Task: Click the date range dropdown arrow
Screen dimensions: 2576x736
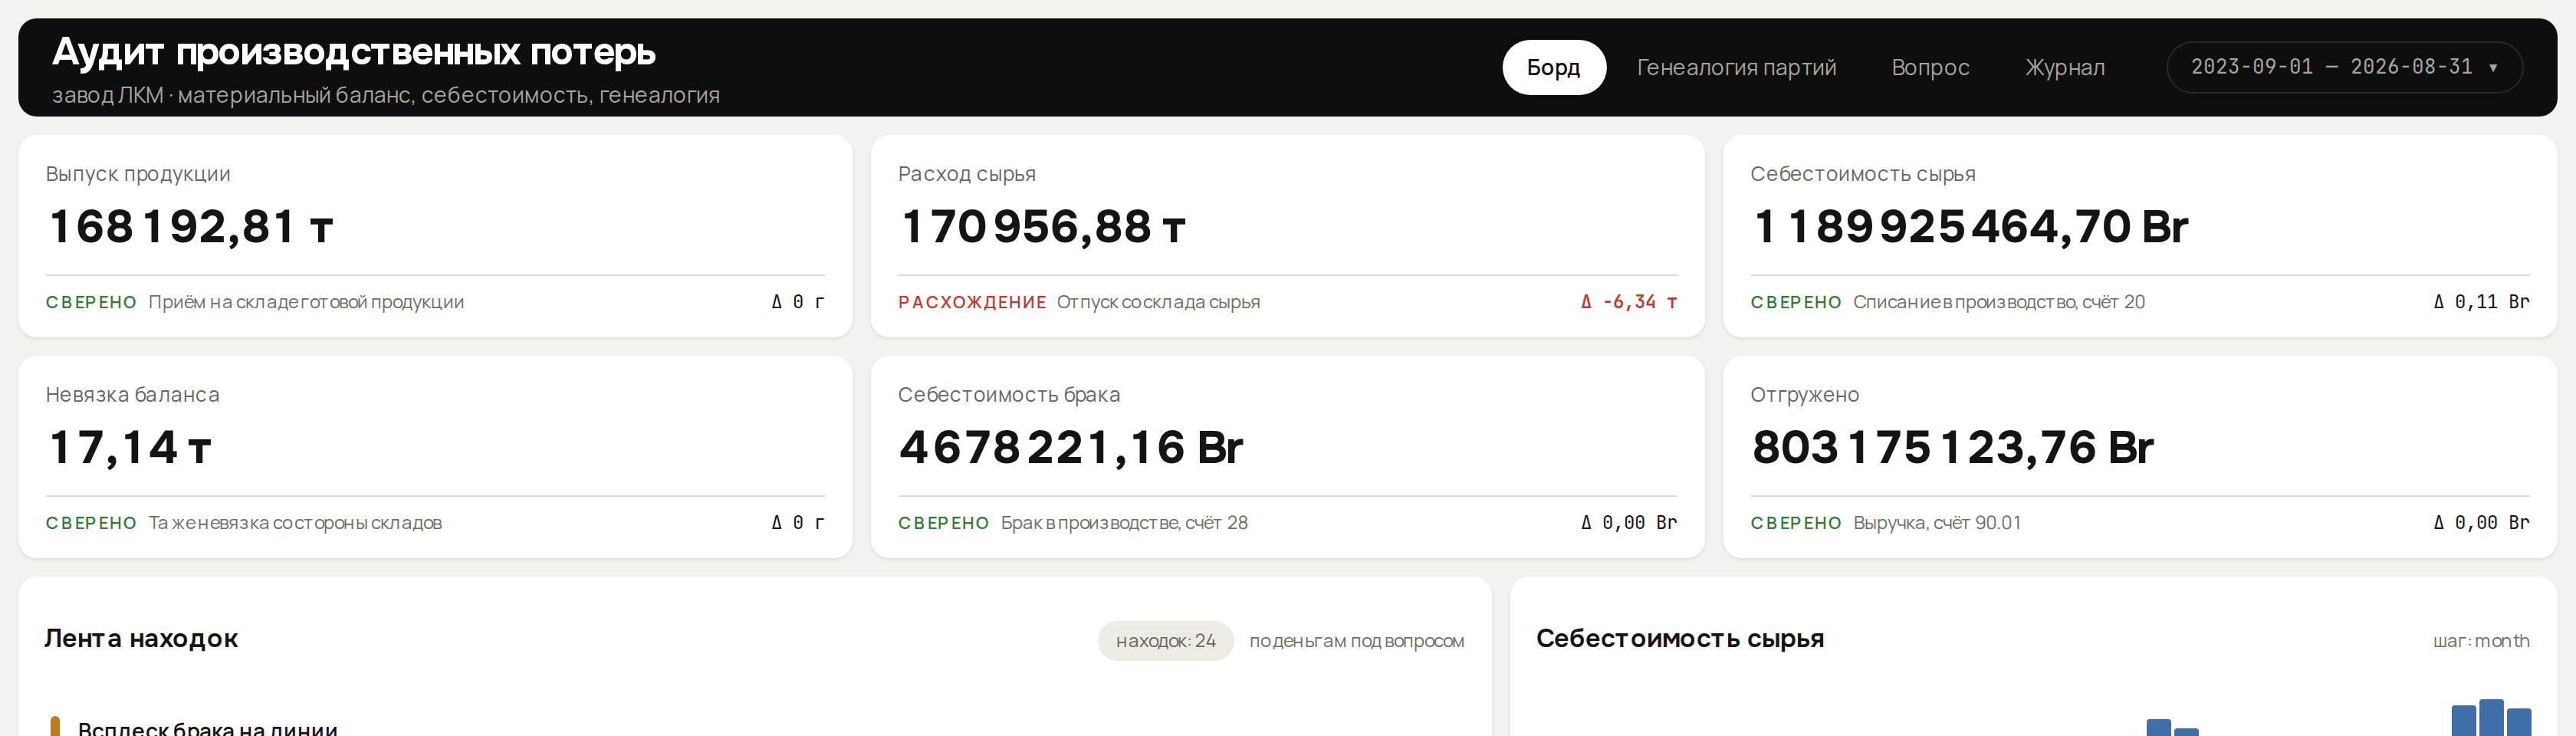Action: tap(2493, 68)
